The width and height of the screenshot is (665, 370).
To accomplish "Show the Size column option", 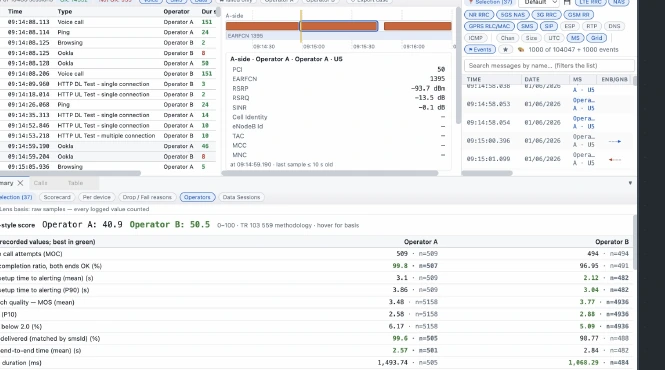I will (x=531, y=38).
